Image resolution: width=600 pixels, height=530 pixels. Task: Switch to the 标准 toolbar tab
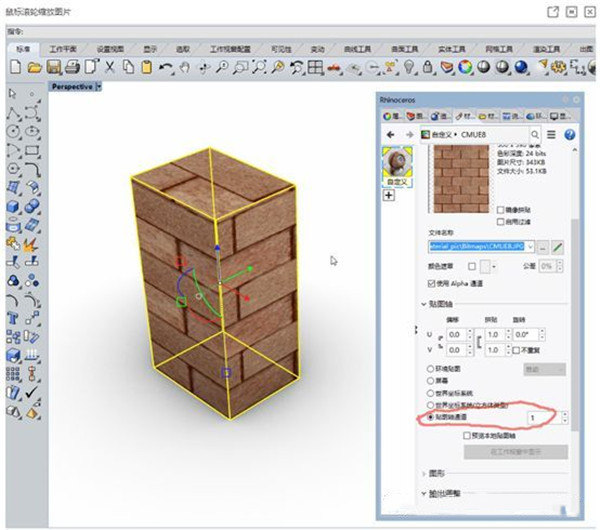click(23, 49)
